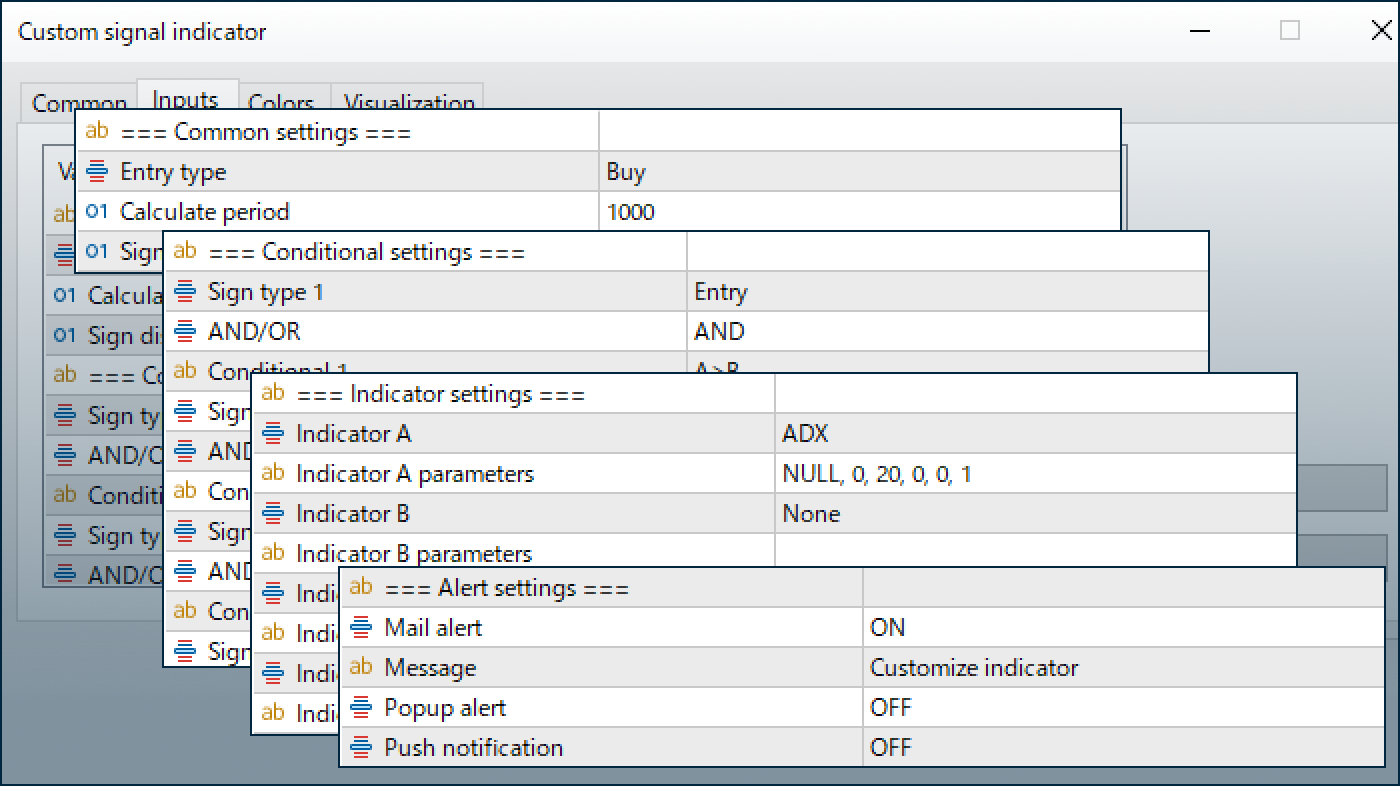Open the Popup alert value OFF
This screenshot has width=1400, height=786.
click(1123, 708)
